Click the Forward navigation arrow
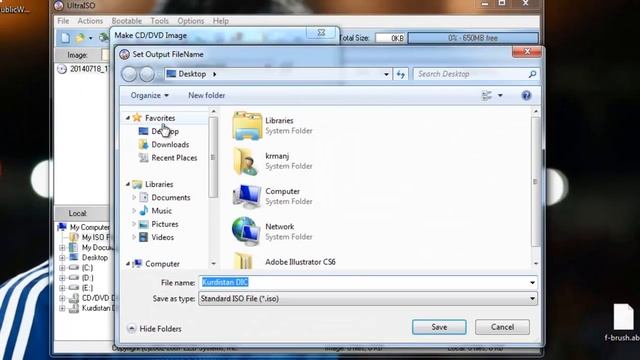This screenshot has height=360, width=640. click(x=147, y=74)
